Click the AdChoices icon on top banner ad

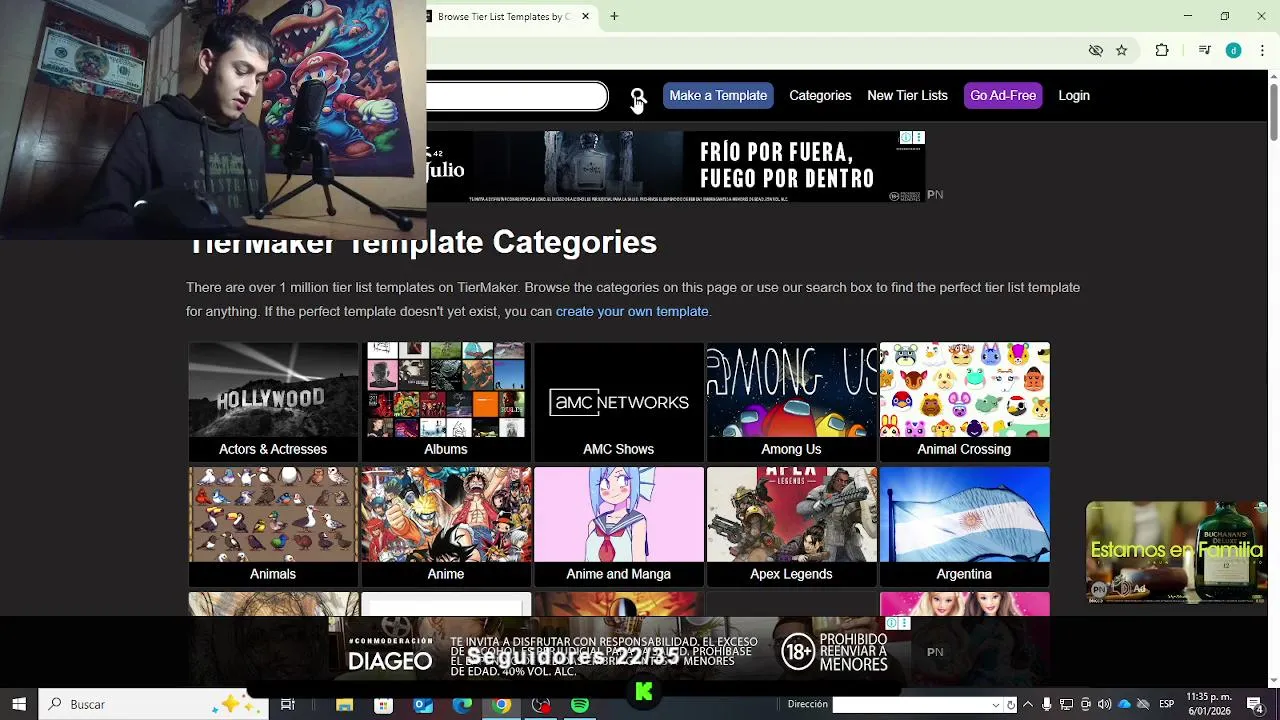click(x=906, y=138)
